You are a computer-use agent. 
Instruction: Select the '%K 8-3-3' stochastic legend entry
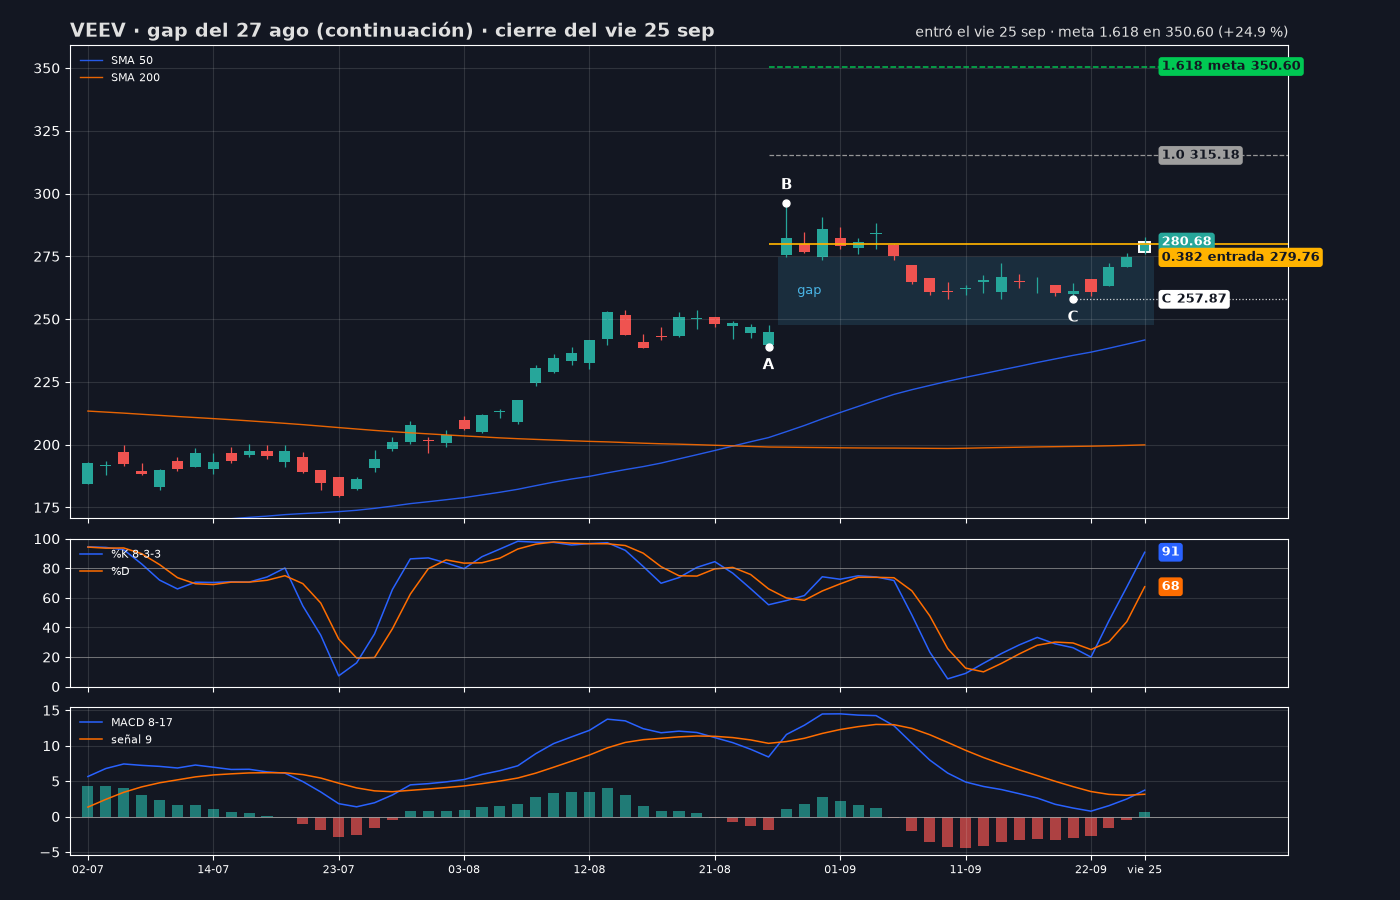tap(121, 554)
